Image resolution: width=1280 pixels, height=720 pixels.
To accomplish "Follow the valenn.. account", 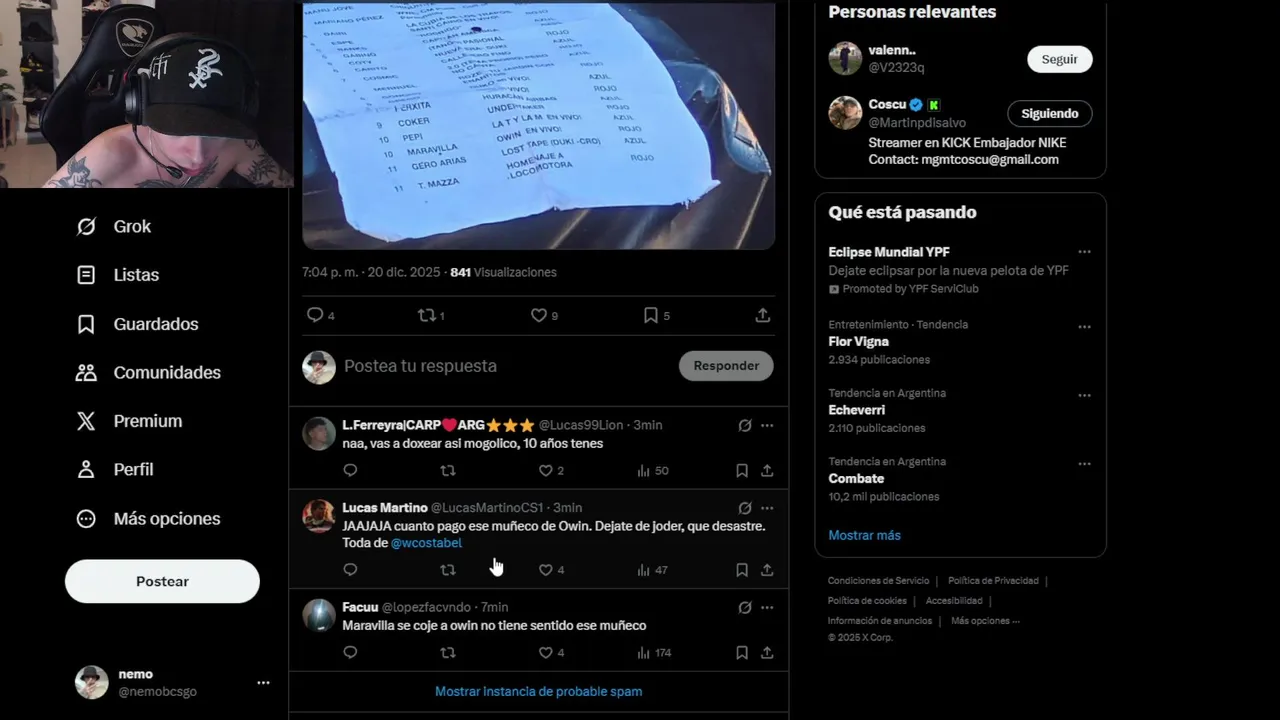I will pyautogui.click(x=1059, y=59).
